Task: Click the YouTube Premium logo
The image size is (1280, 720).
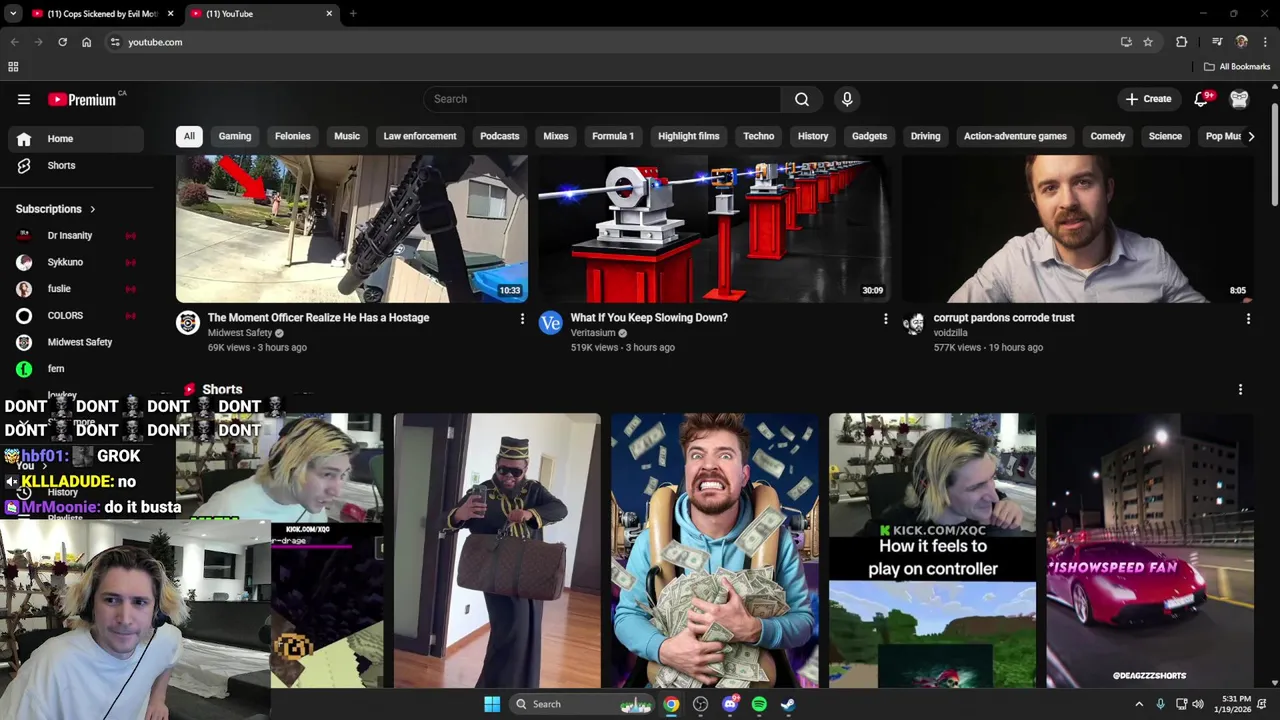Action: tap(84, 99)
